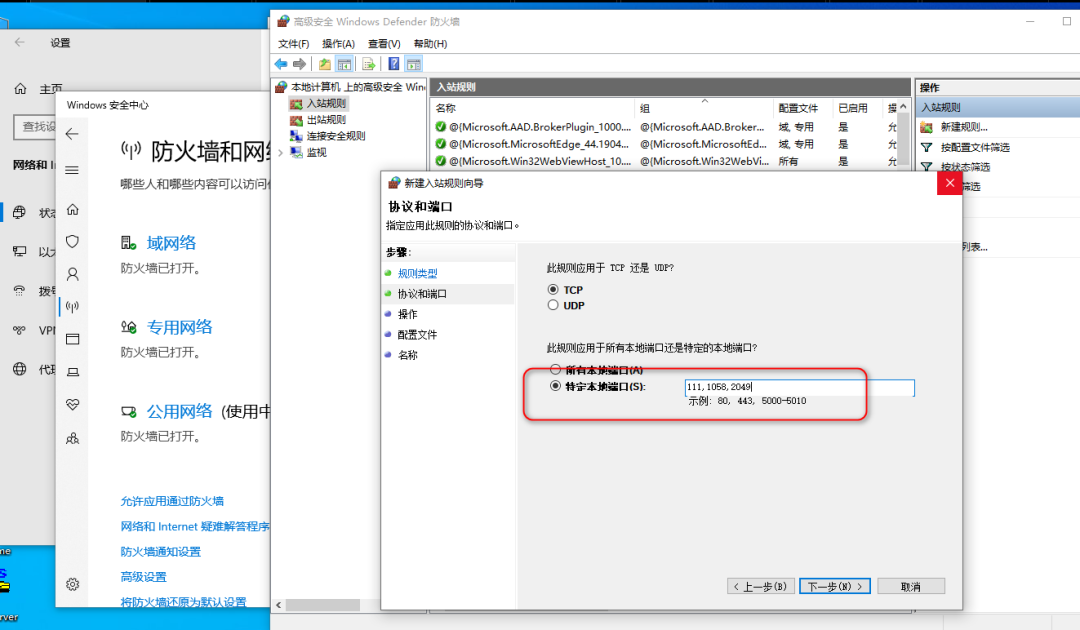Click the Up One Level folder toolbar icon
The height and width of the screenshot is (630, 1080).
[324, 64]
